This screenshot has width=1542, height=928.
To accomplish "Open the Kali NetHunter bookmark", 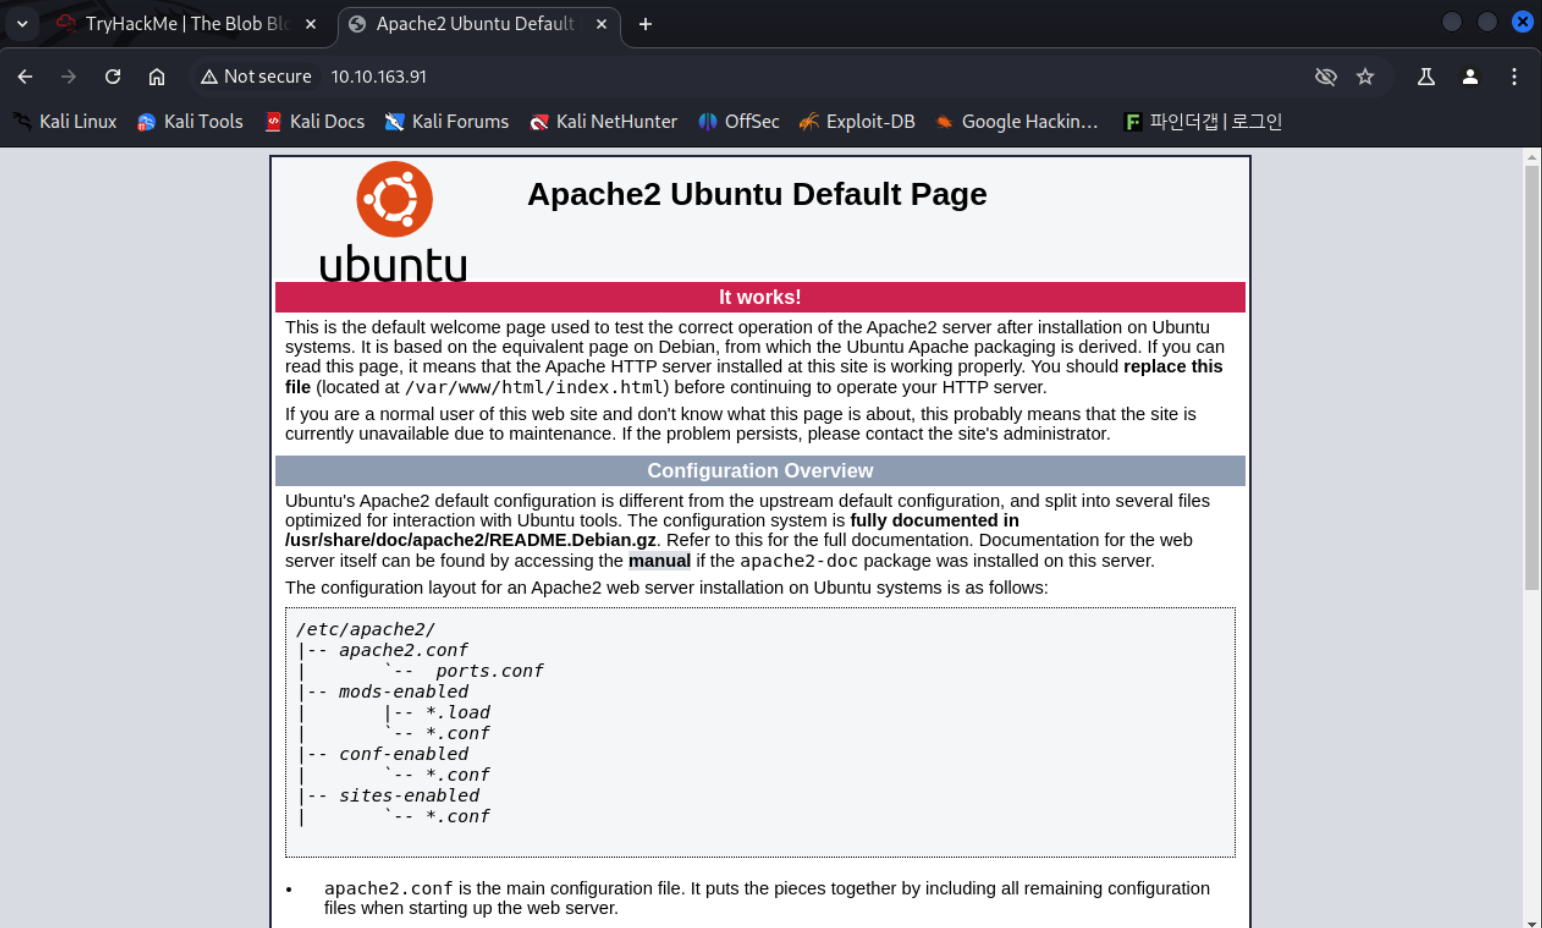I will (x=603, y=122).
